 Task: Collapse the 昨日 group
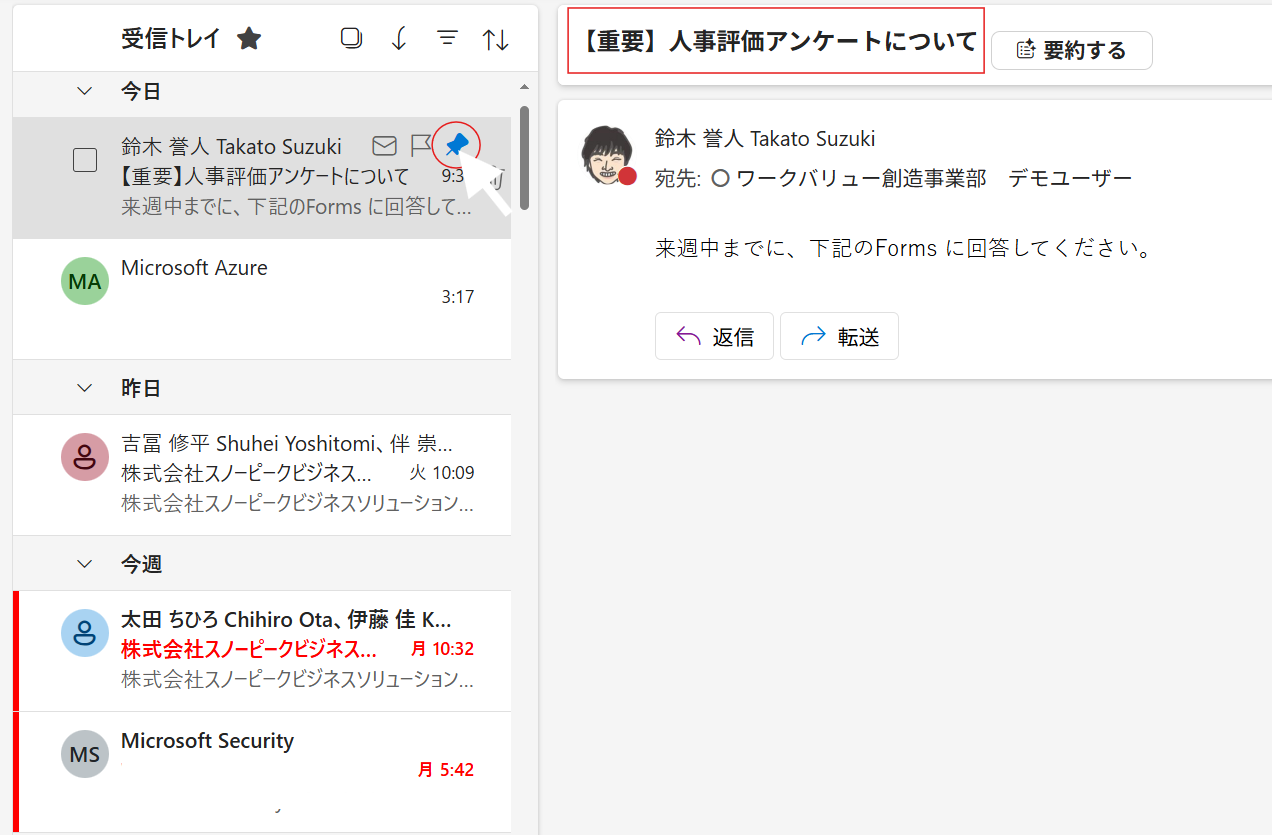point(85,388)
